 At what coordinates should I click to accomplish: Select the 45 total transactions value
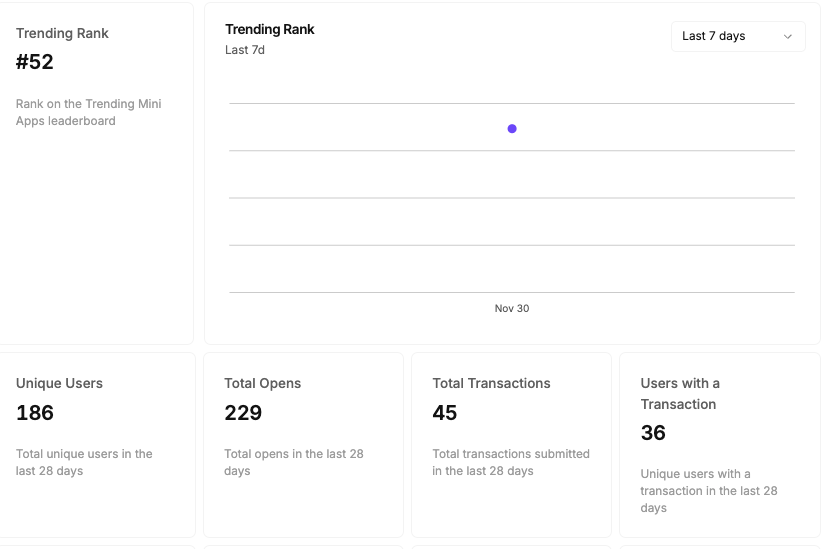[x=445, y=413]
